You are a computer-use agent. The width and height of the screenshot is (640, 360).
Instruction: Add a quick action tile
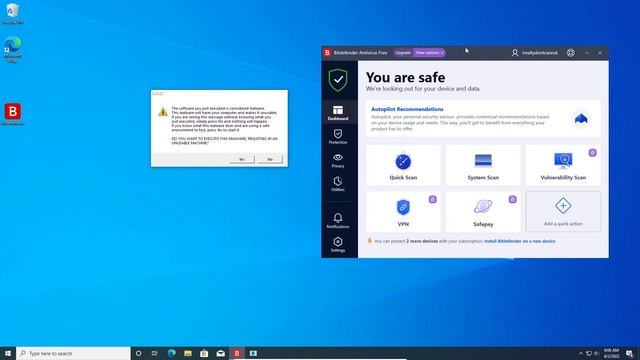(x=563, y=212)
